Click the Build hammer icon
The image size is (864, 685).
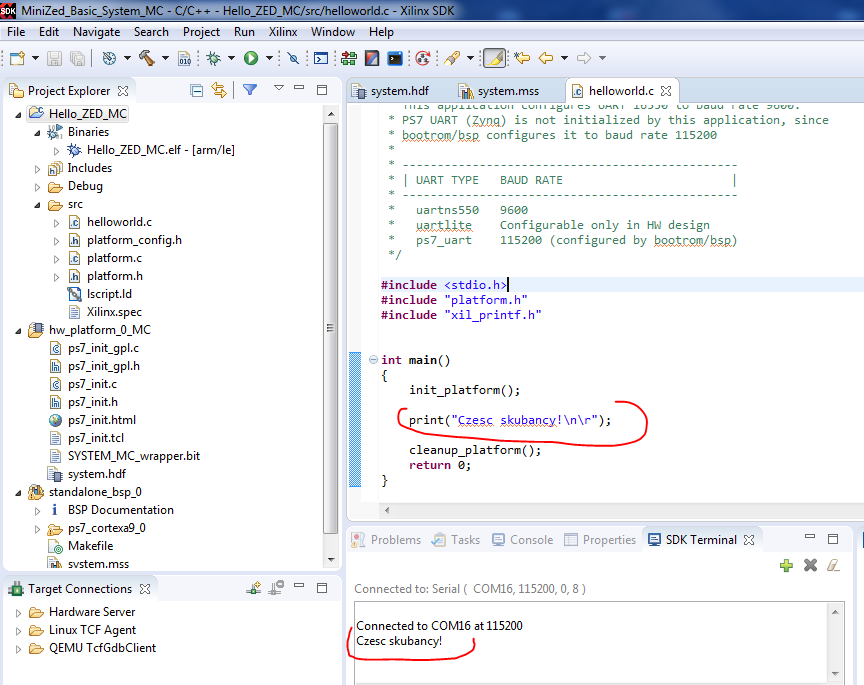(147, 59)
